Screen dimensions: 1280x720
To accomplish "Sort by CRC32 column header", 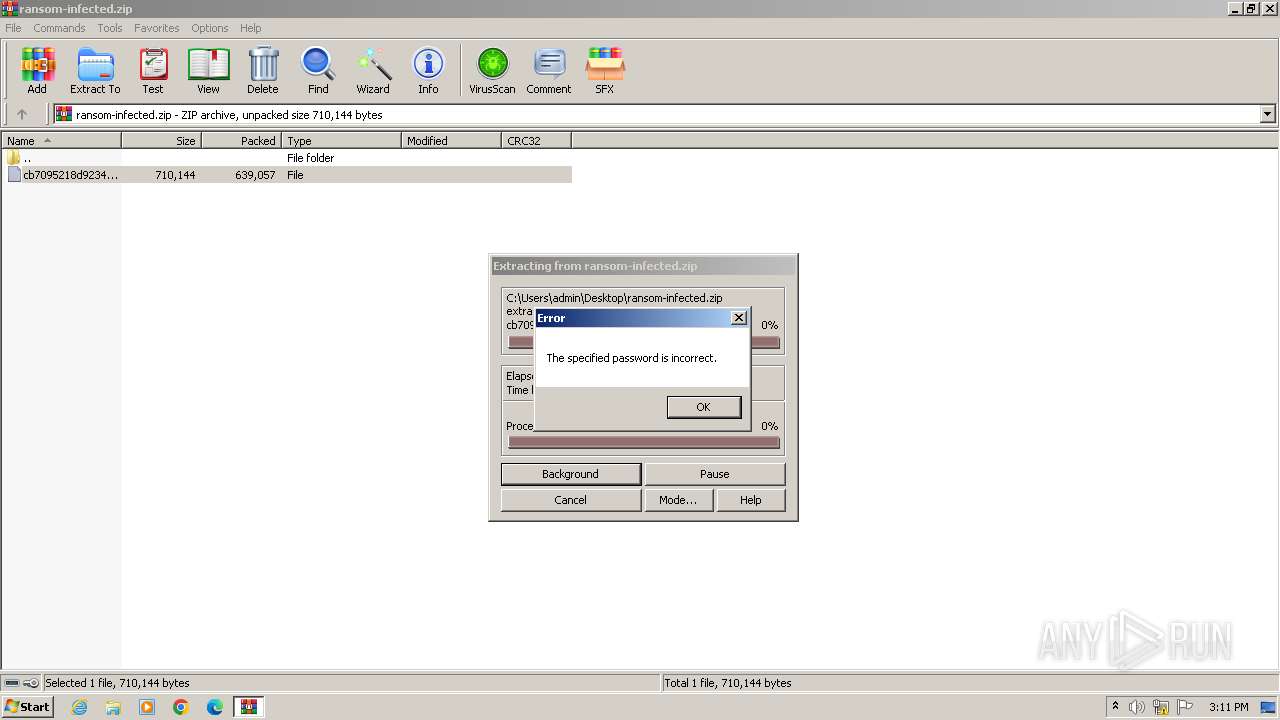I will click(536, 141).
